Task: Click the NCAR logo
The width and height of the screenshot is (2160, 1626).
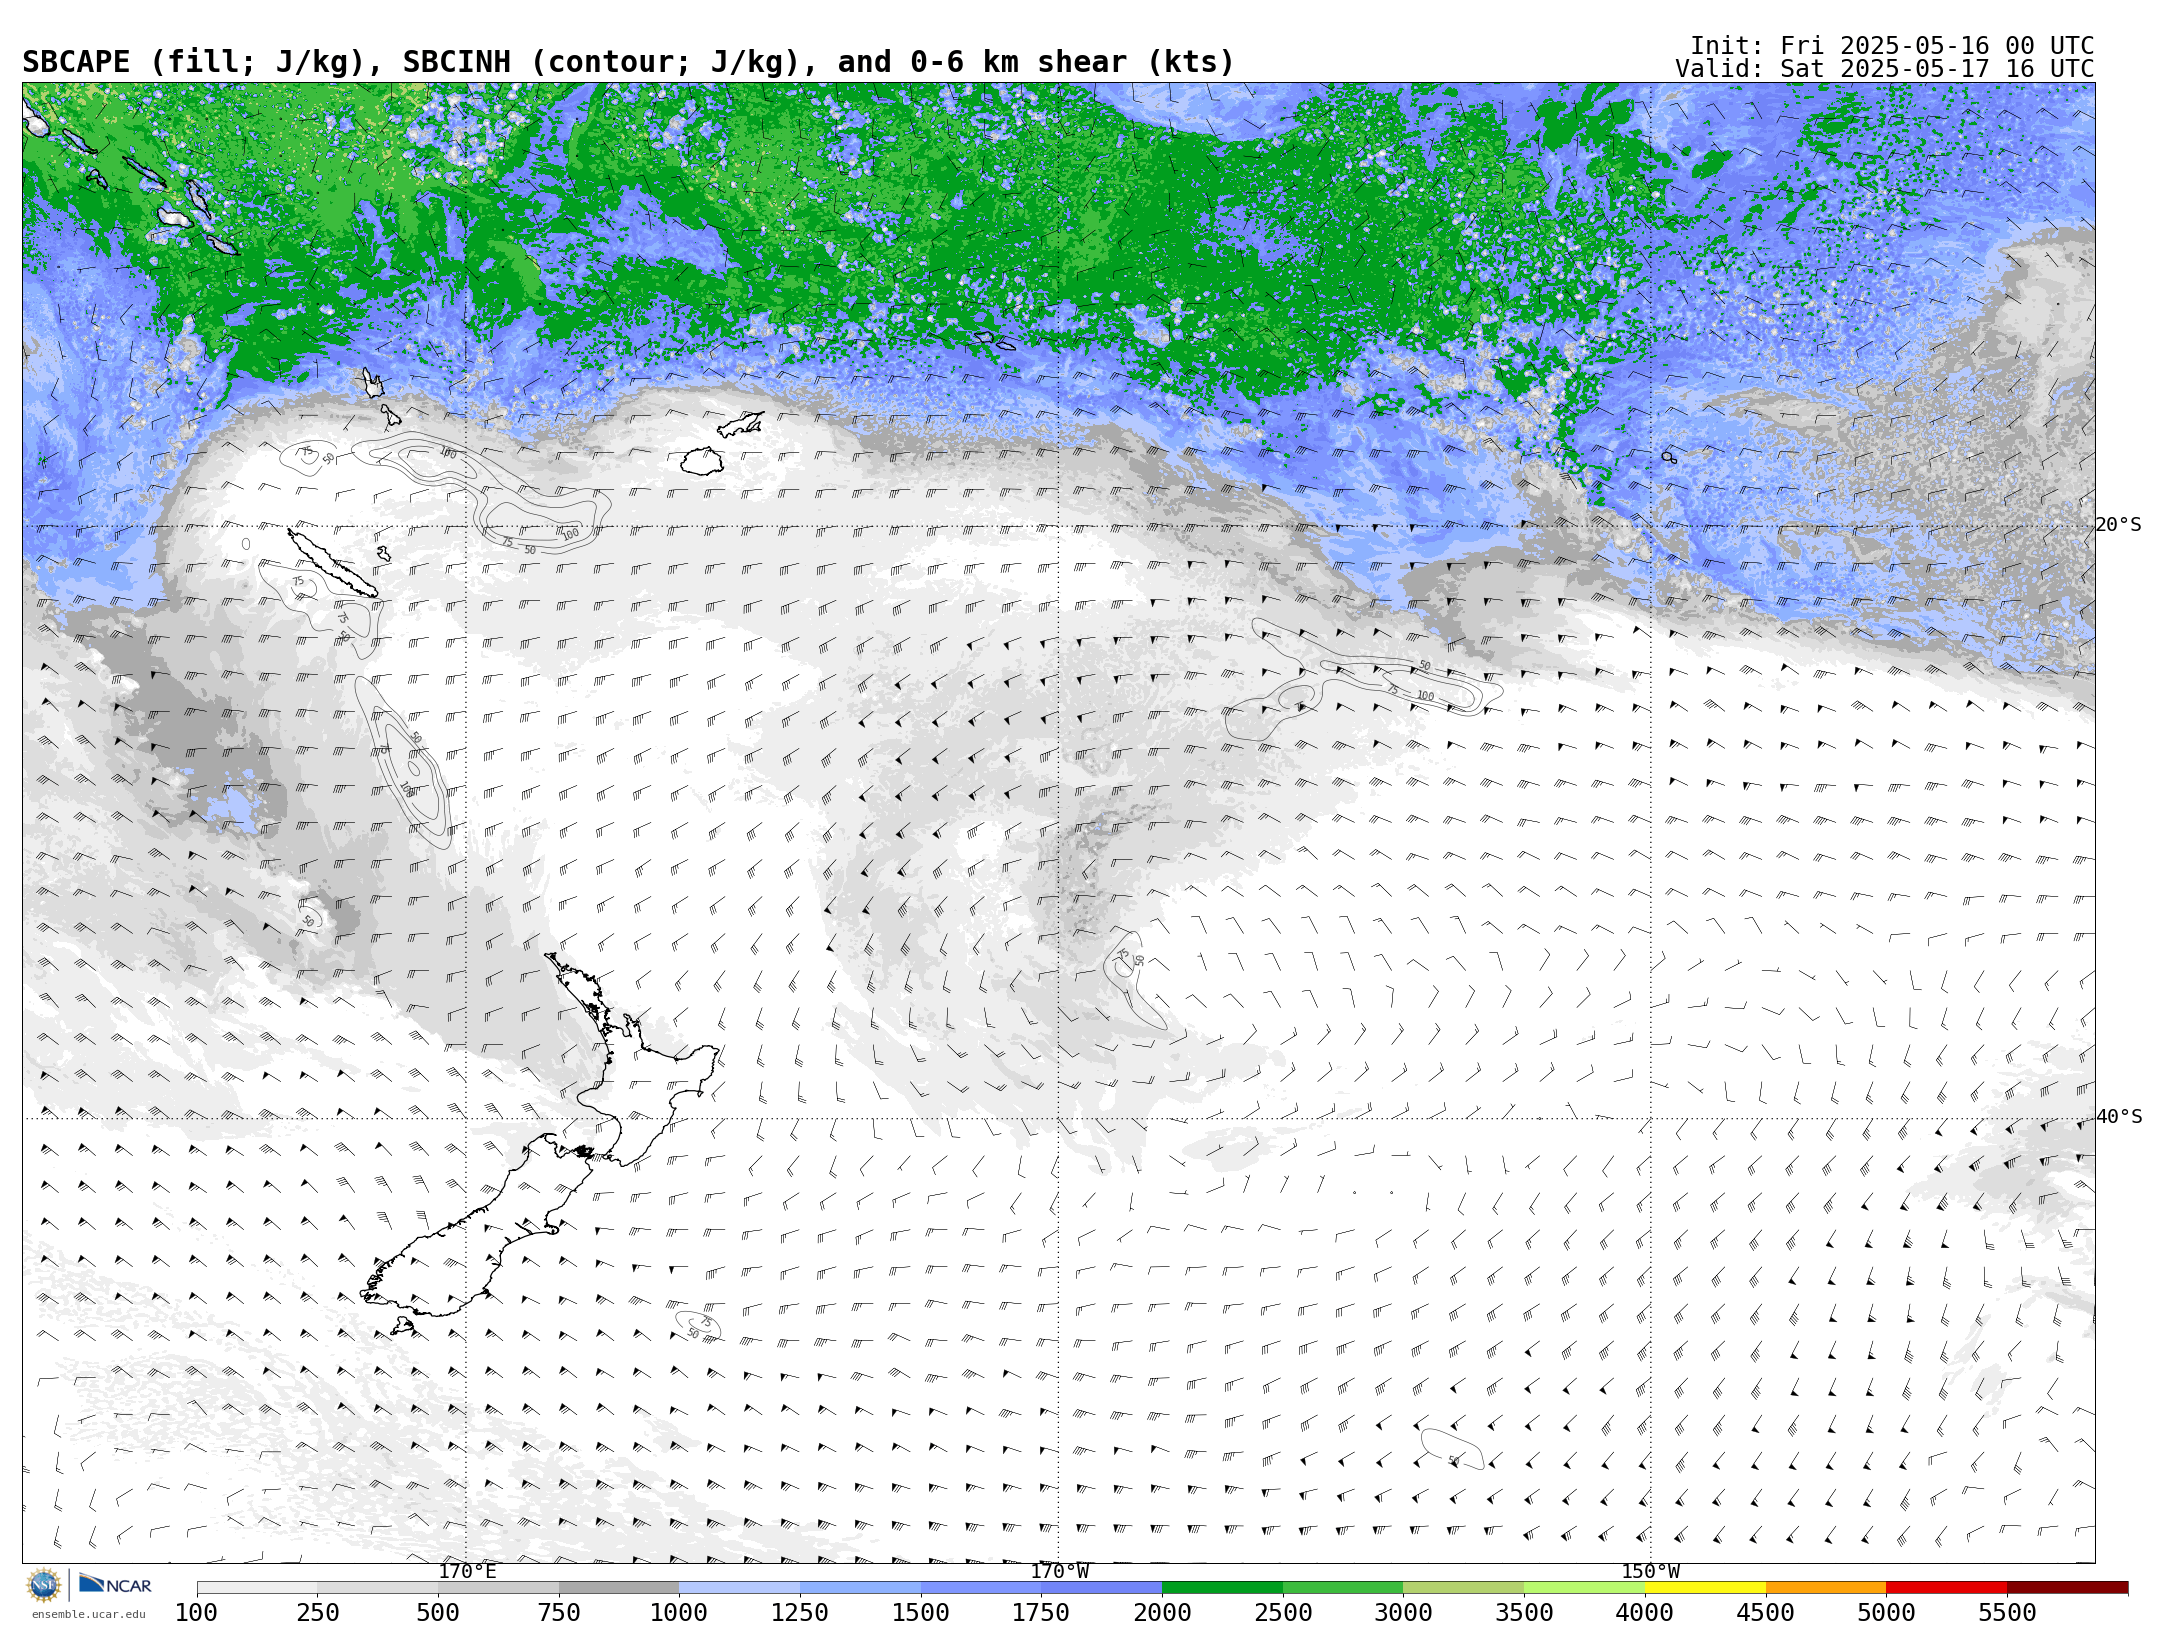Action: 115,1584
